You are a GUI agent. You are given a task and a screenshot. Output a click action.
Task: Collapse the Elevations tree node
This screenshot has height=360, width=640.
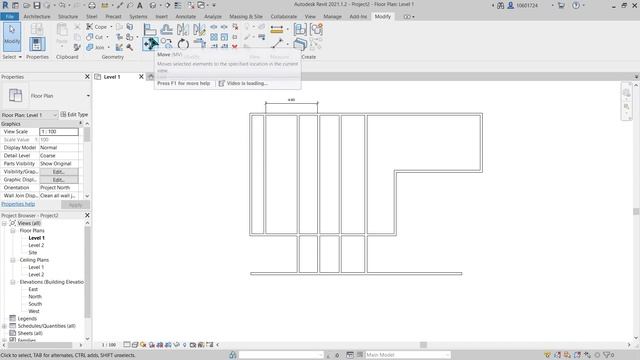[13, 282]
